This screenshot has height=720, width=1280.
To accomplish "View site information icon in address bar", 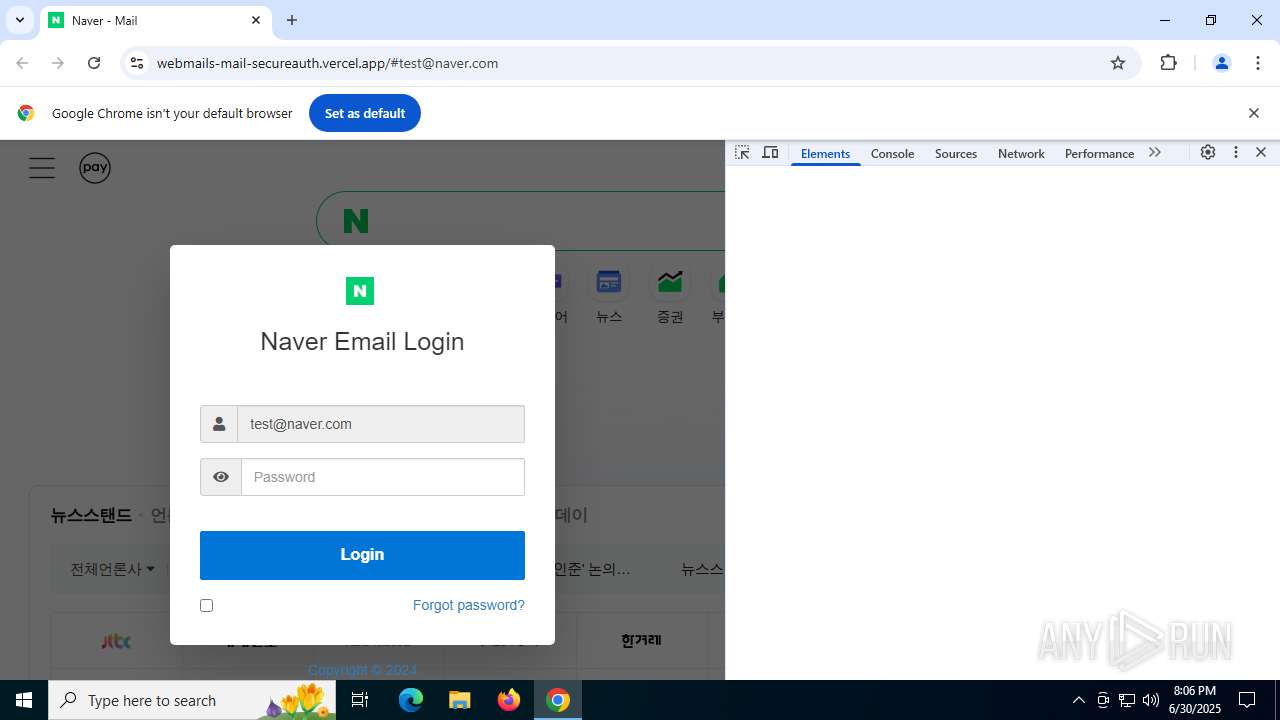I will tap(137, 63).
